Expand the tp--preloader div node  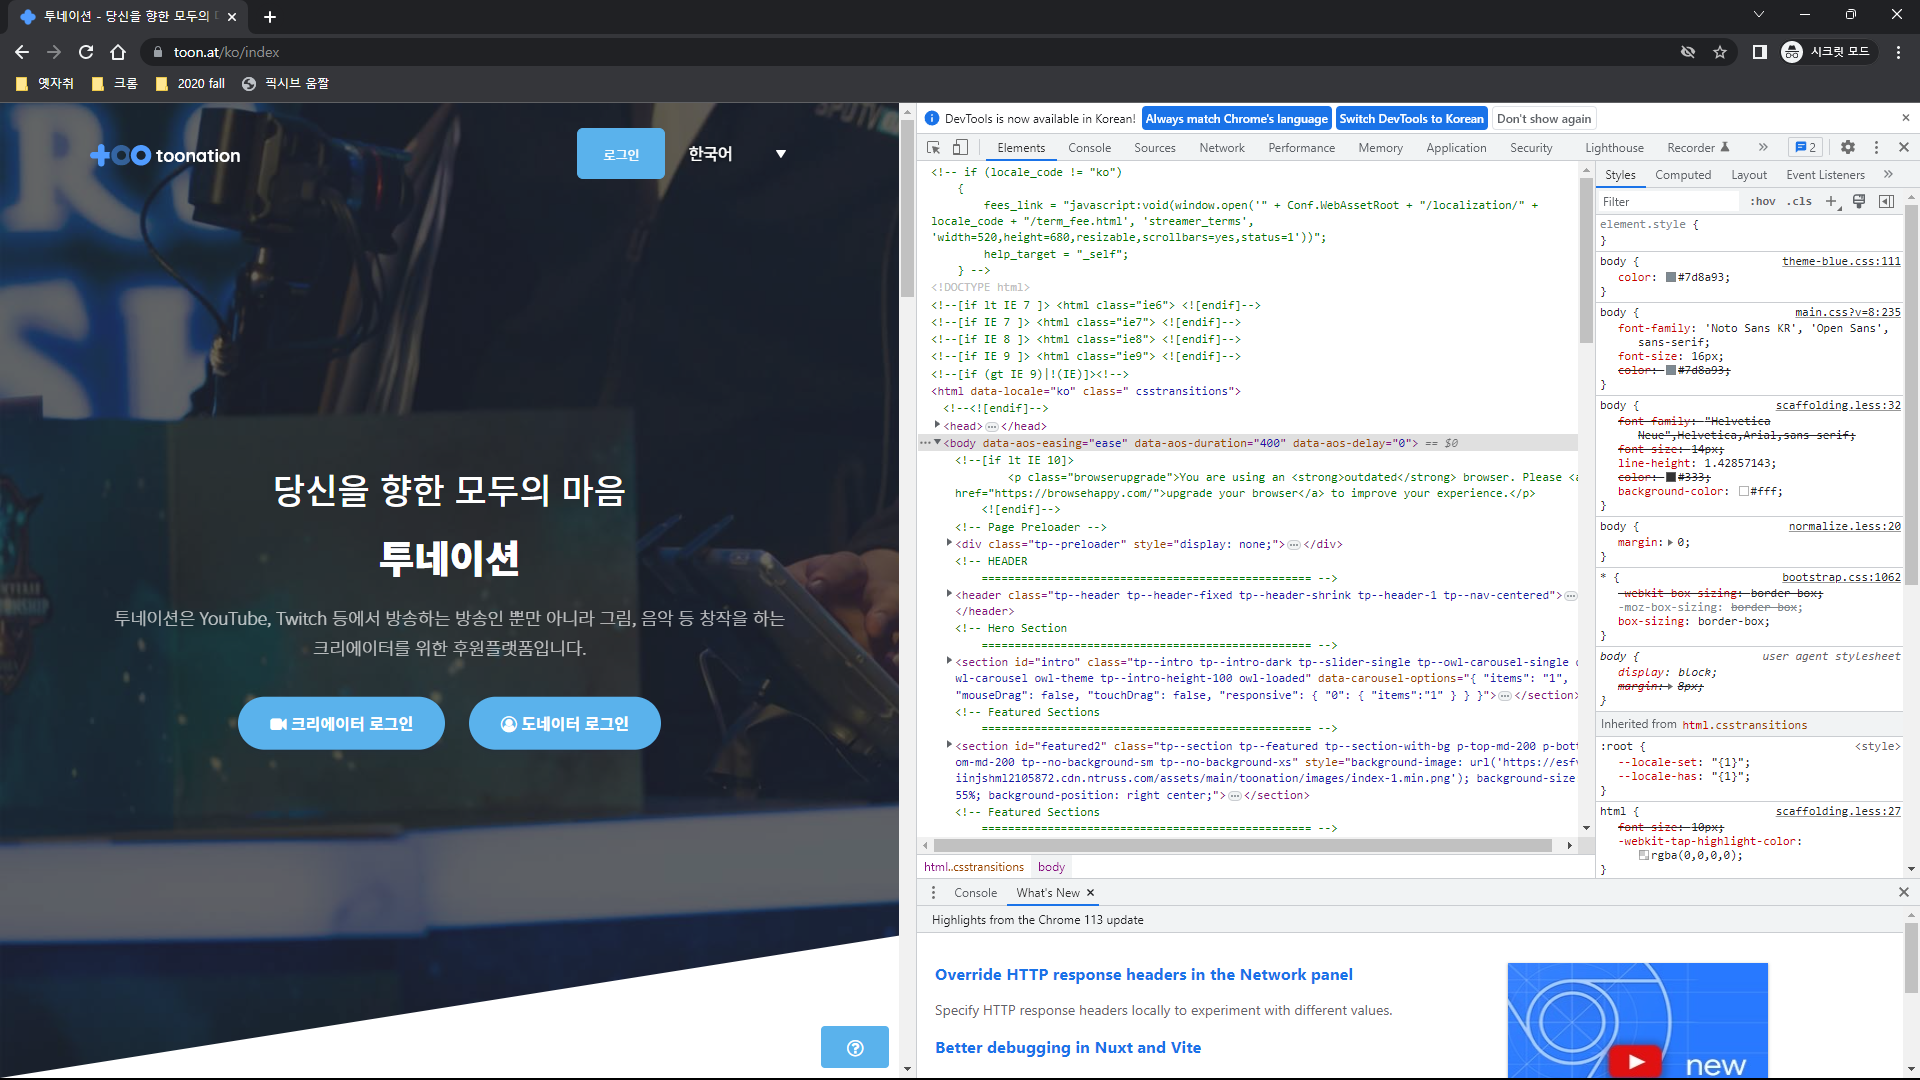coord(949,543)
